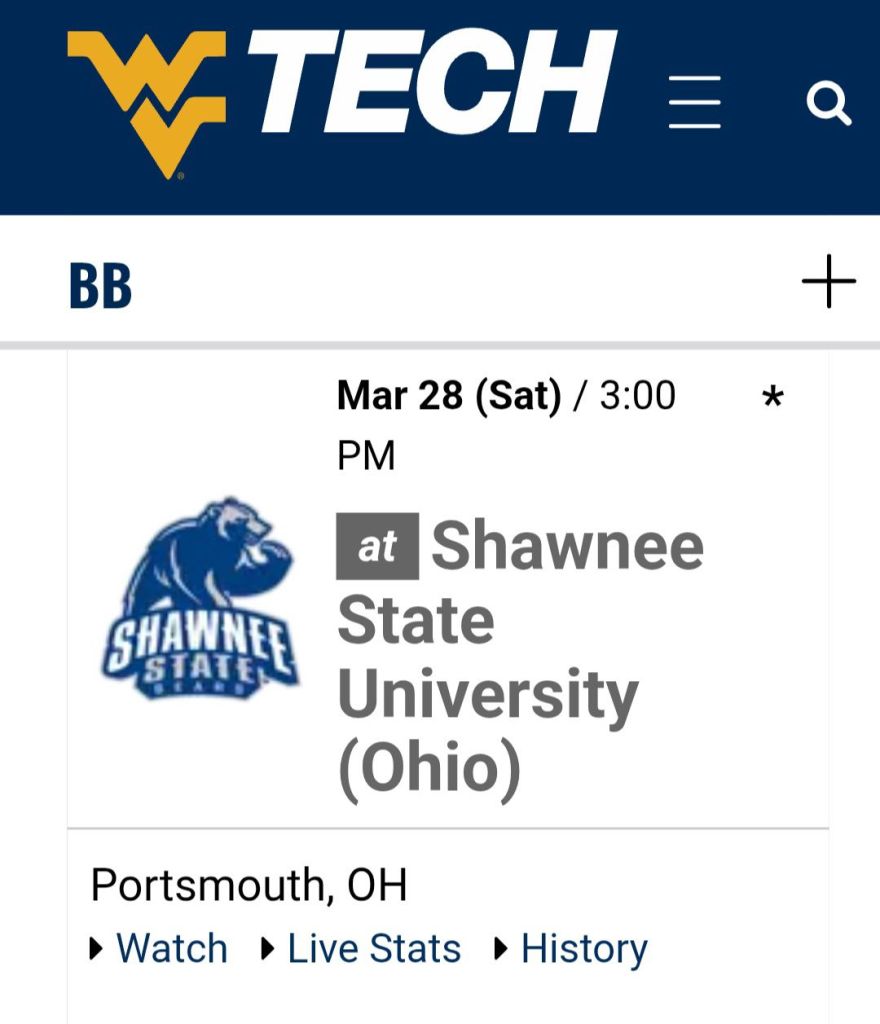Image resolution: width=880 pixels, height=1024 pixels.
Task: Click the arrow before Live Stats
Action: tap(268, 949)
